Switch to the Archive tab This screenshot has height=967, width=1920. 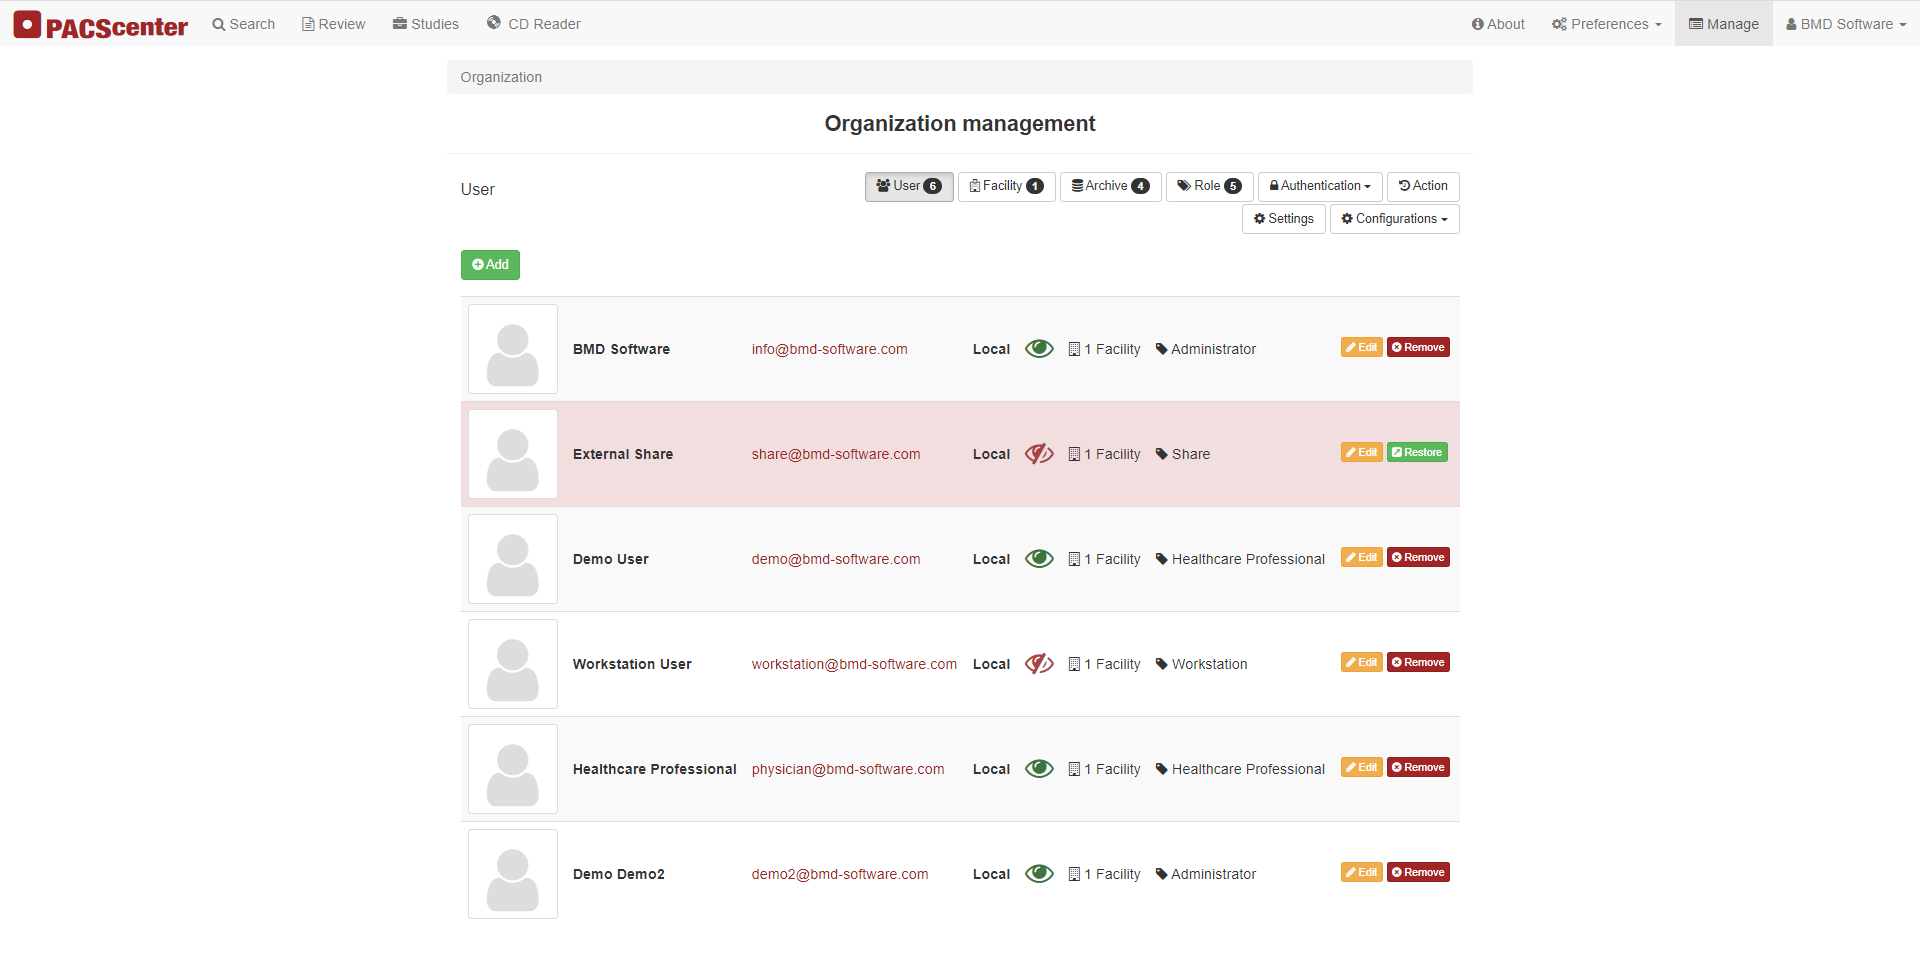point(1109,186)
